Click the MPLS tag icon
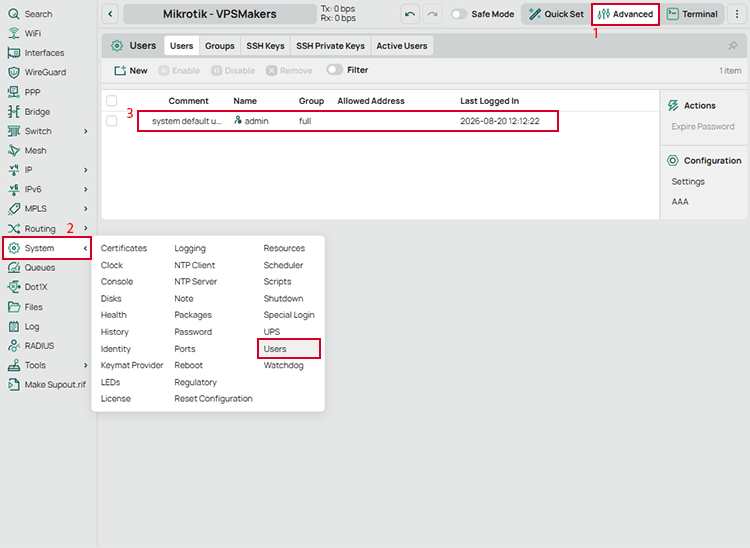This screenshot has height=548, width=750. 14,209
